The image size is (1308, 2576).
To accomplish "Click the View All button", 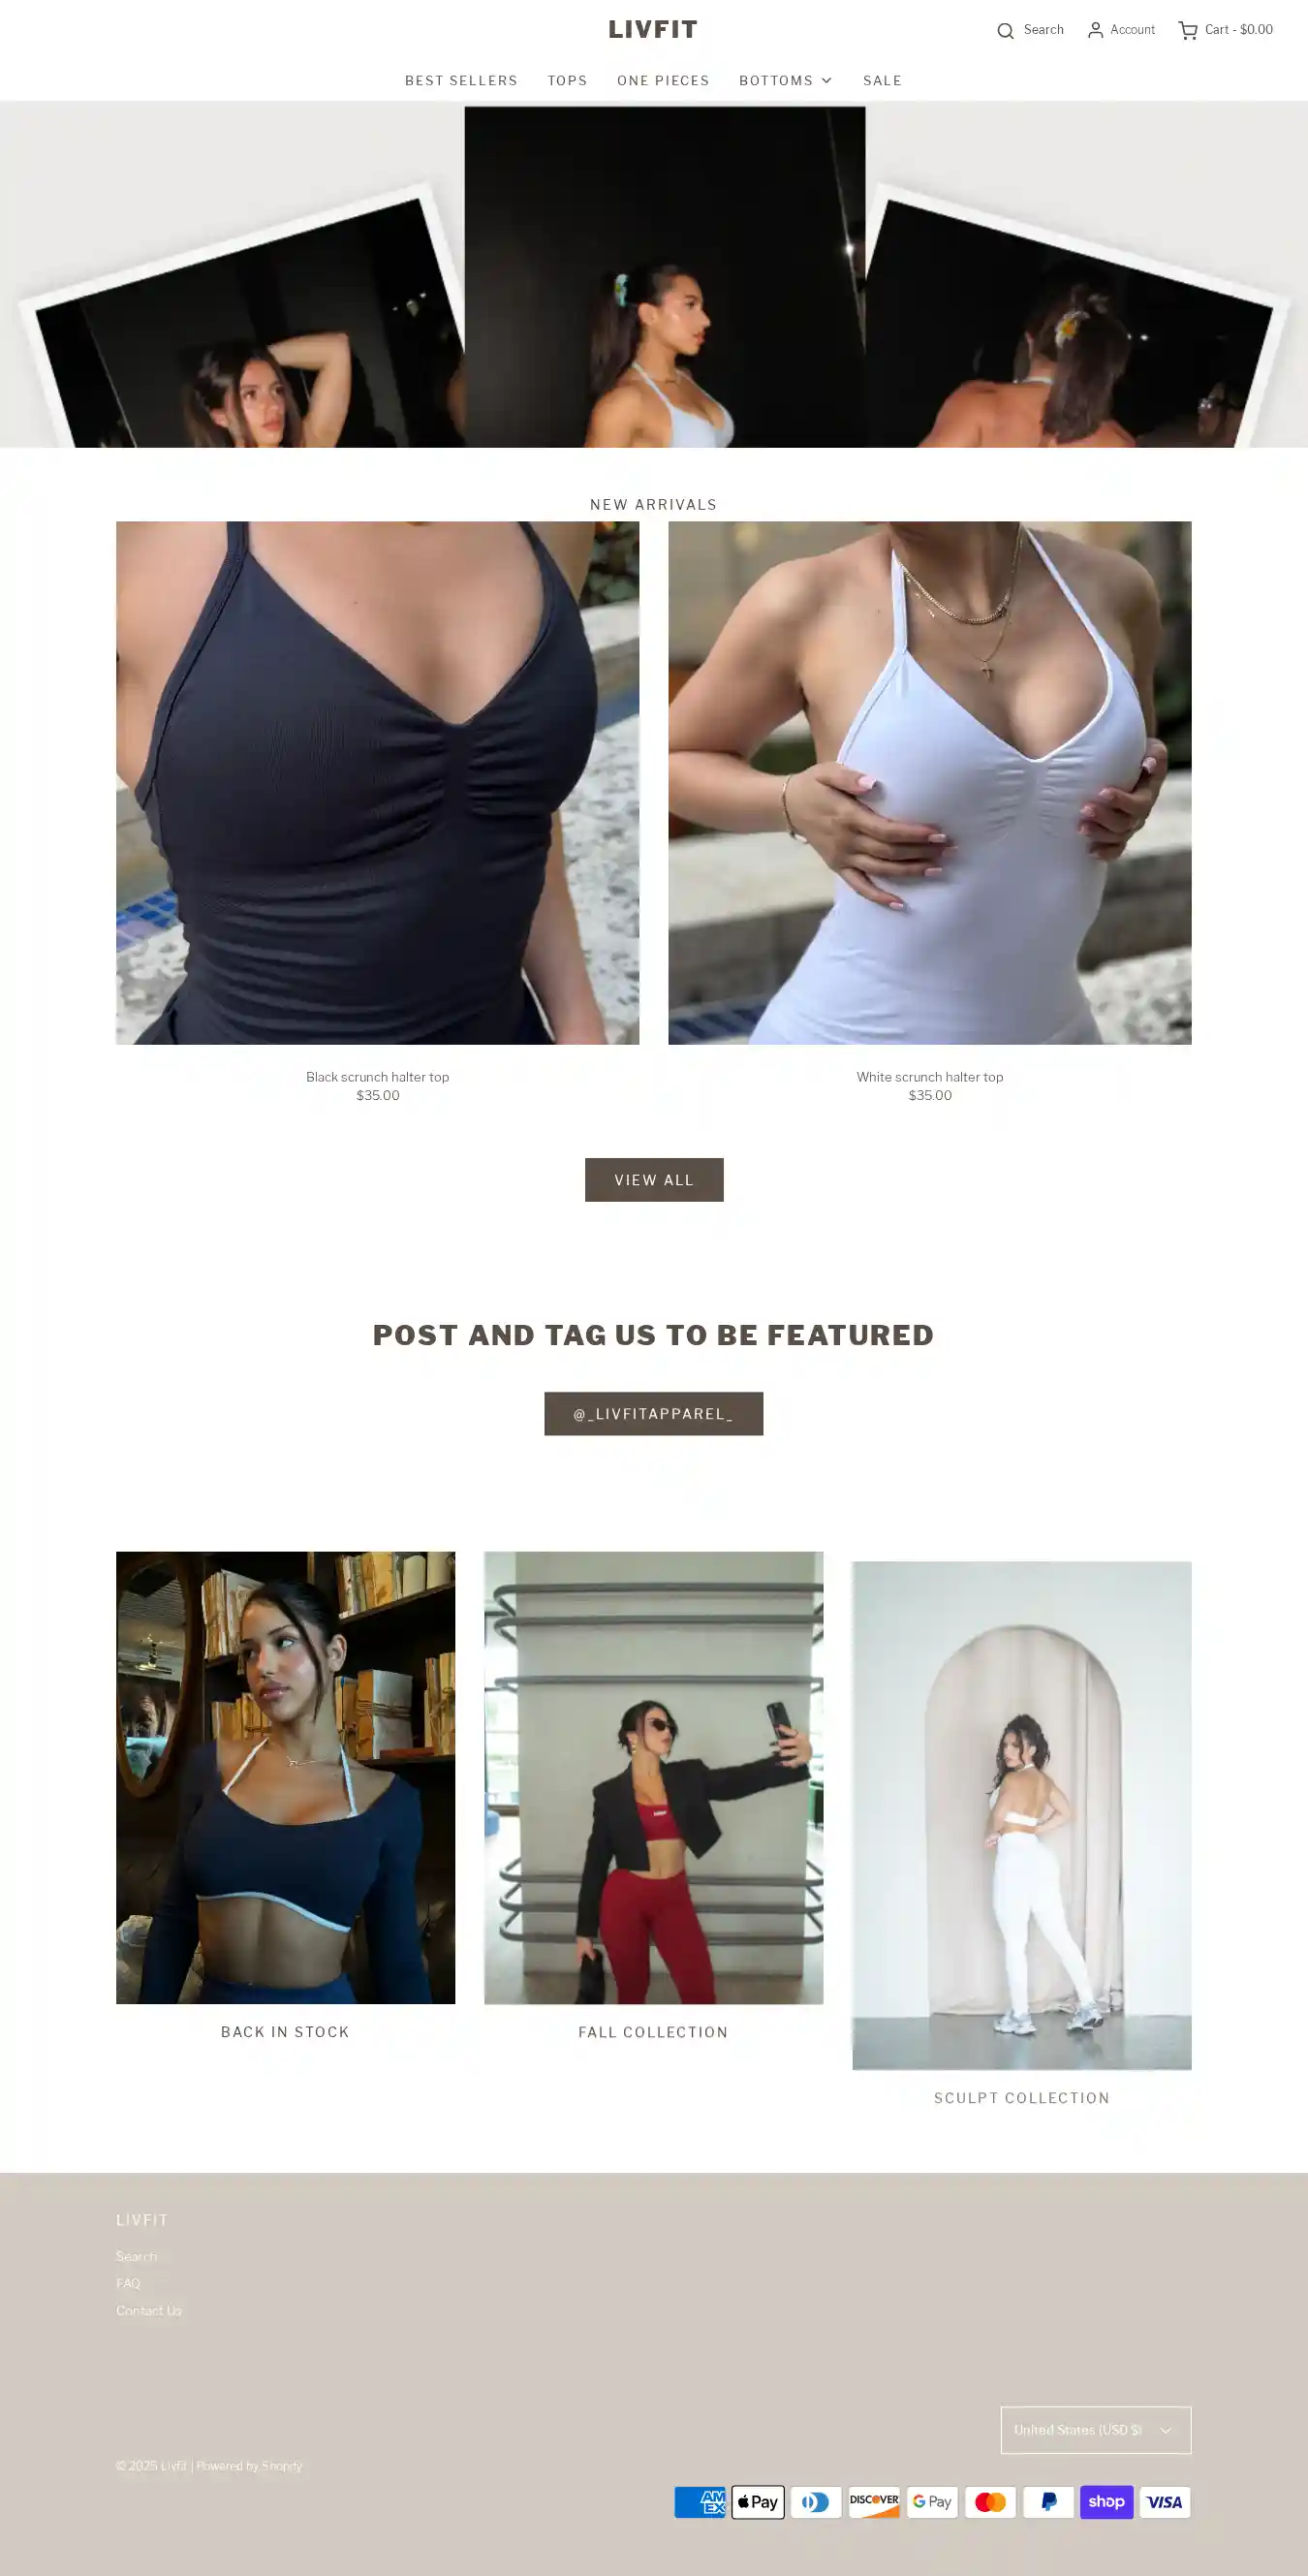I will pyautogui.click(x=654, y=1180).
